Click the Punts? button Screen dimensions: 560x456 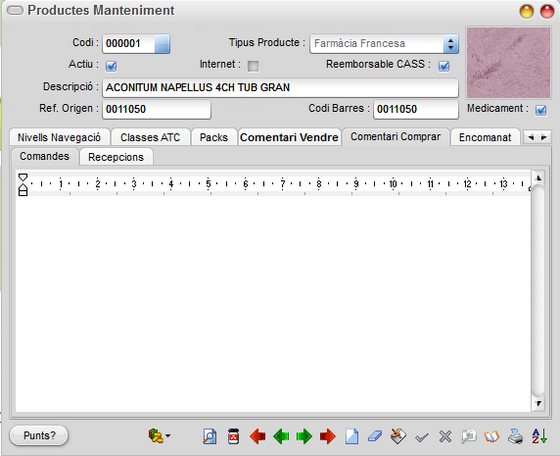click(x=39, y=436)
